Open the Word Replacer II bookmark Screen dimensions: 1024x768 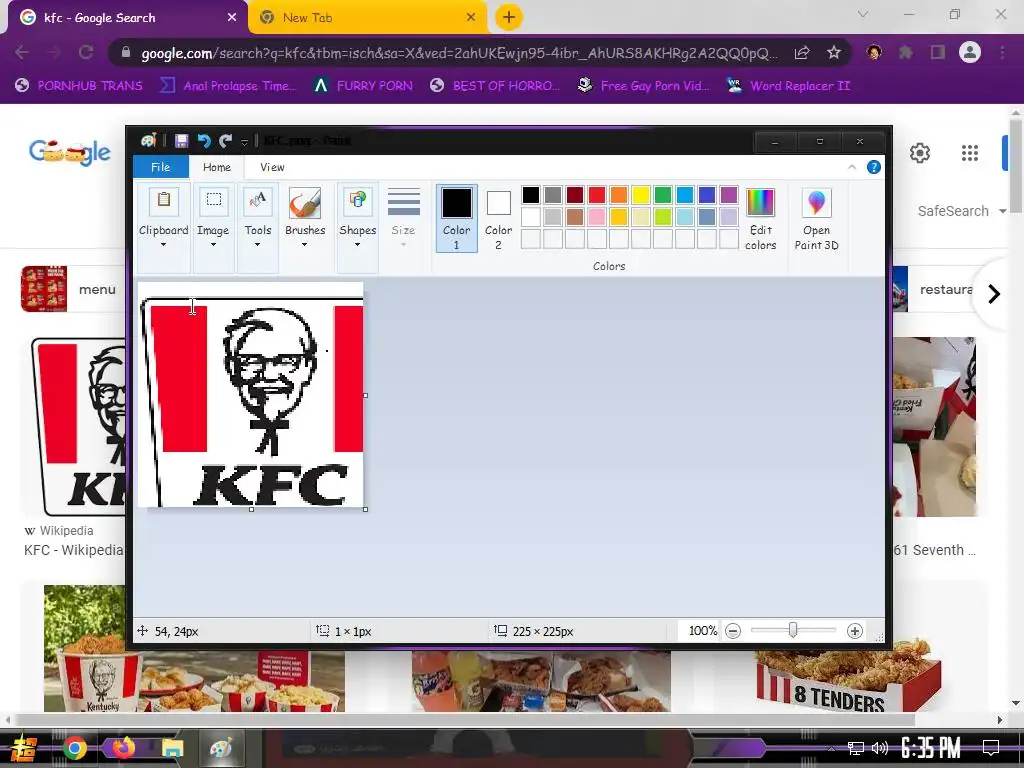point(788,86)
